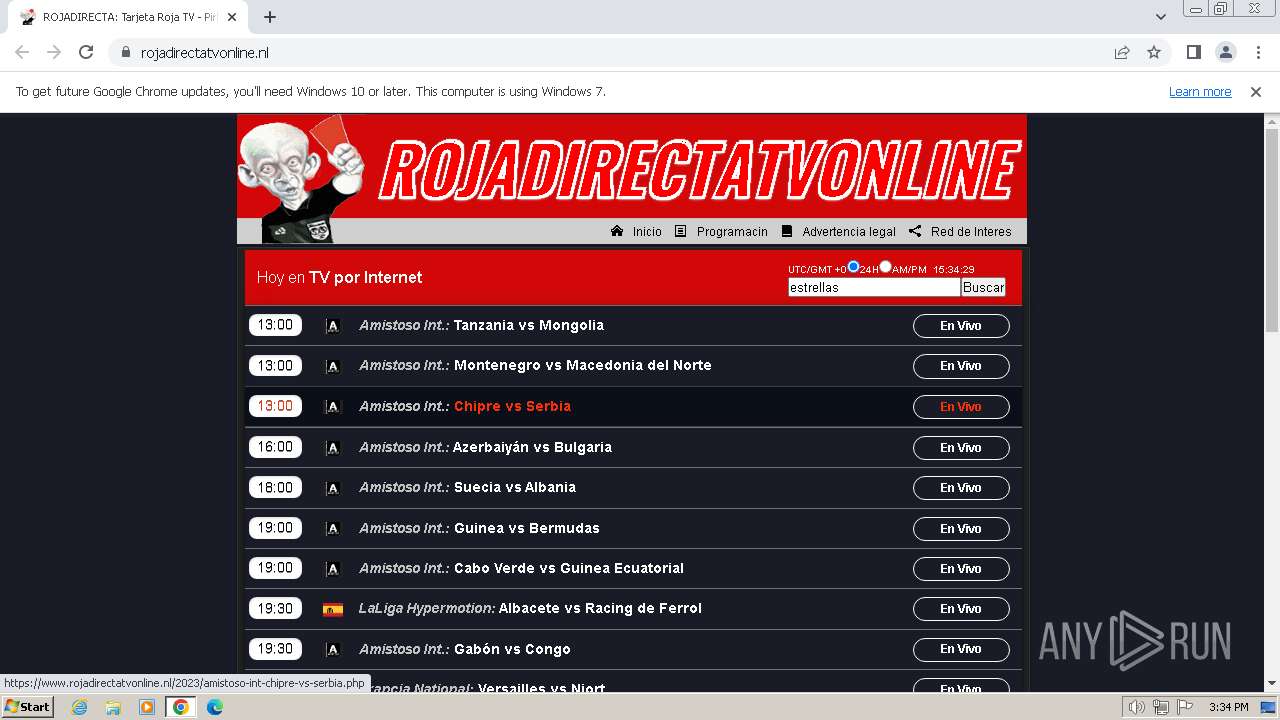Click the league icon beside Suecia vs Albania

point(333,488)
